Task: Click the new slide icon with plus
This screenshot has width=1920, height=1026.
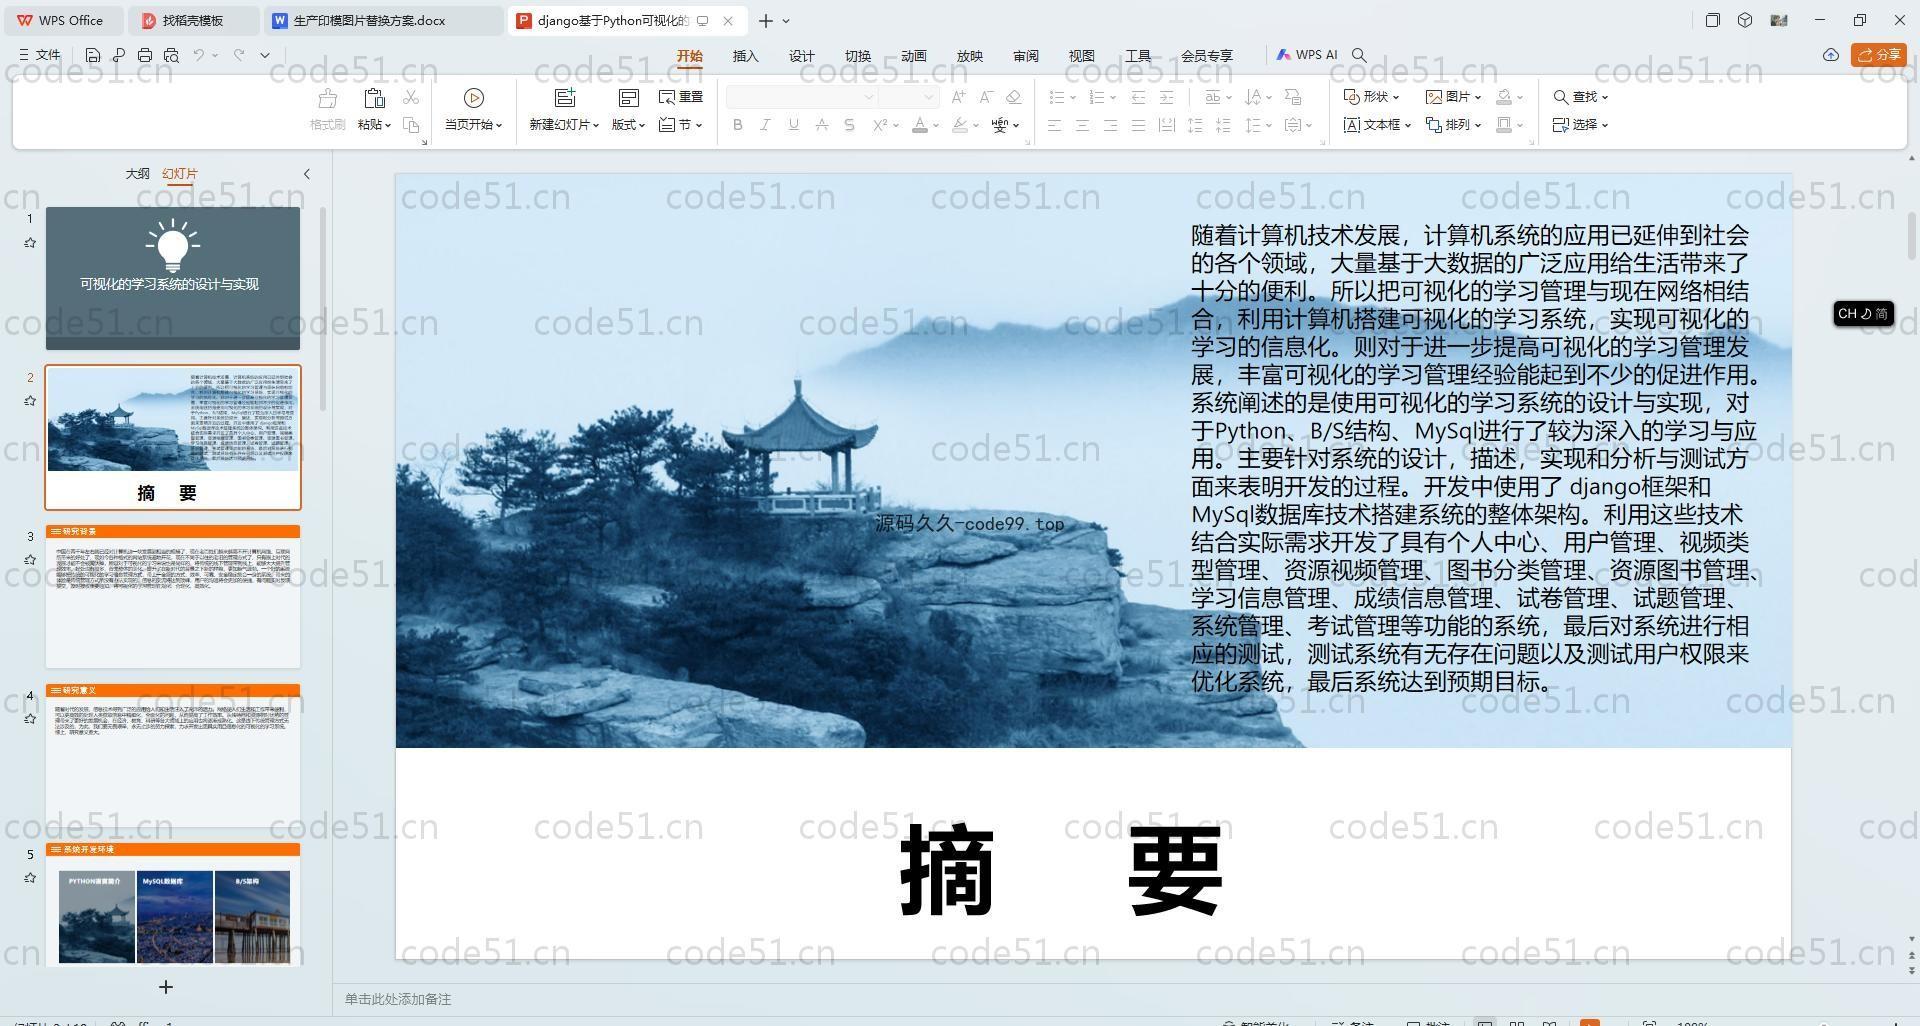Action: point(565,98)
